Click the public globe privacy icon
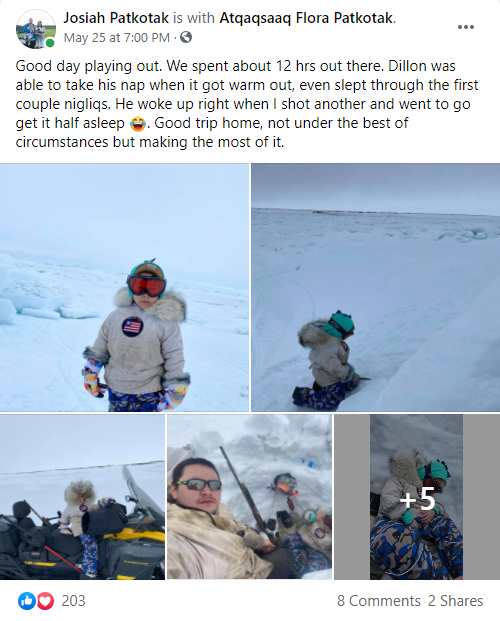 (186, 37)
